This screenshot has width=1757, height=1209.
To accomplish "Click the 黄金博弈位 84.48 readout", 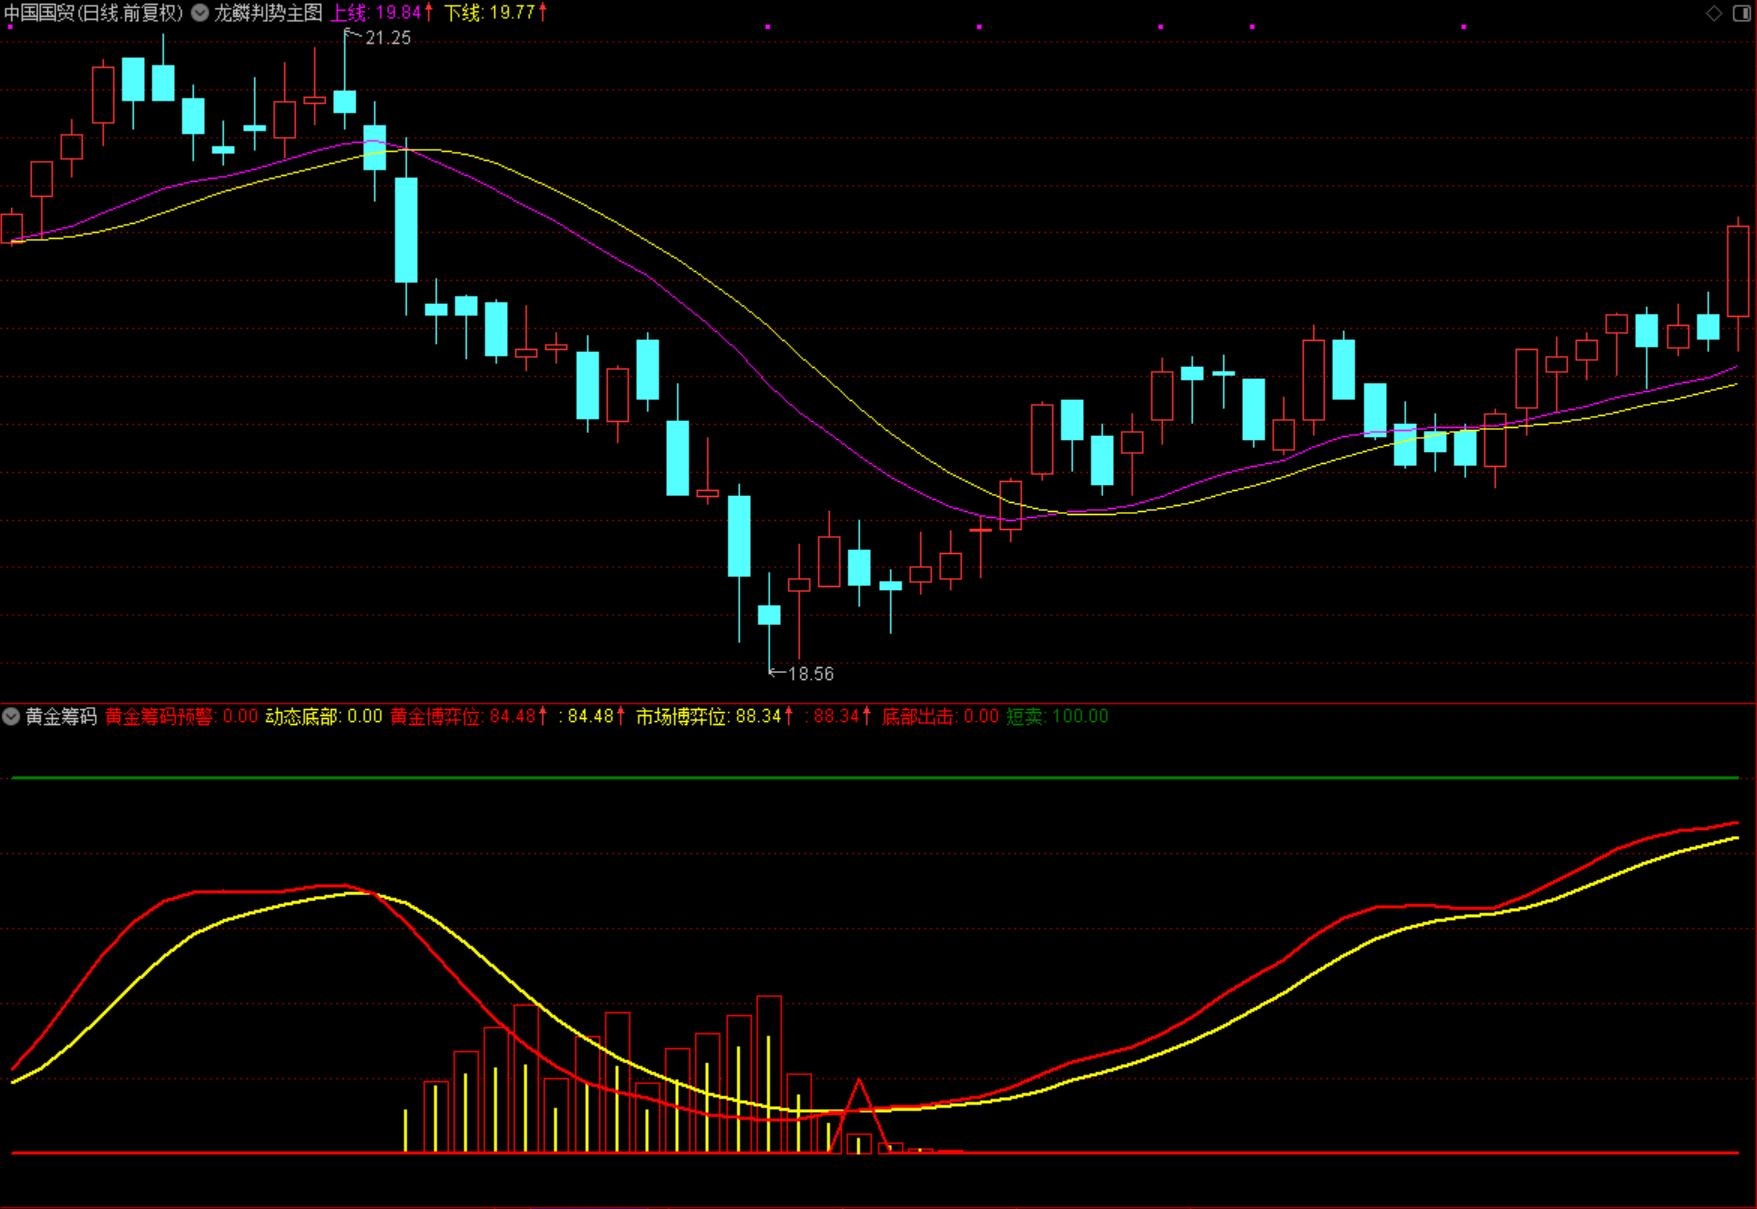I will point(469,716).
